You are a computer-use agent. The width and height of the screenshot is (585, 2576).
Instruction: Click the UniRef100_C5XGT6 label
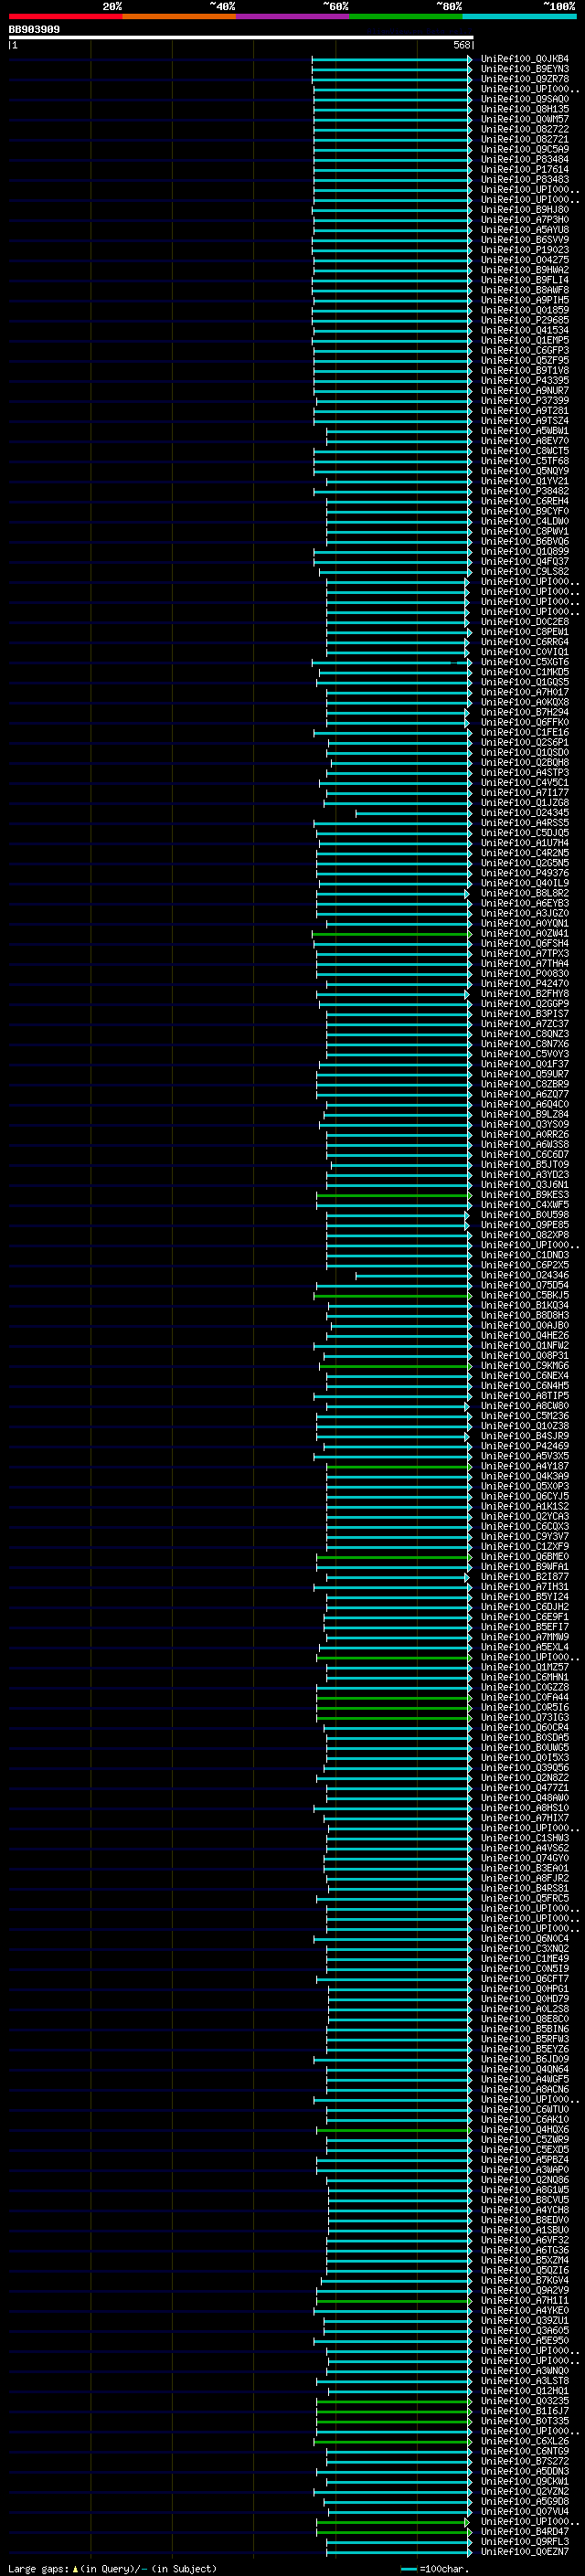[x=525, y=662]
